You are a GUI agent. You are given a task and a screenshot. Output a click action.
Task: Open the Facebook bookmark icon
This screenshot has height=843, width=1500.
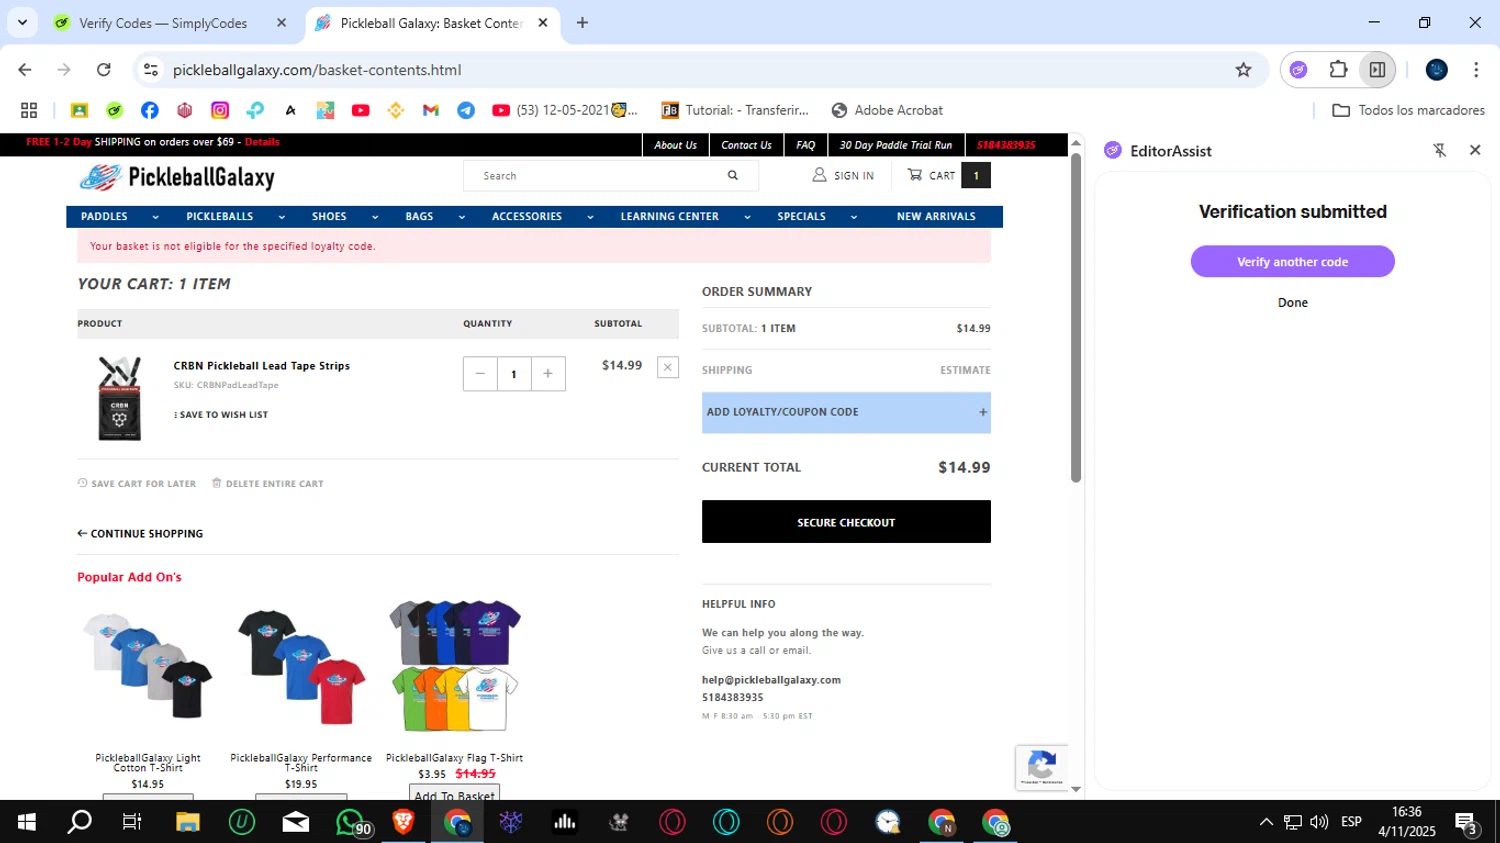point(150,110)
